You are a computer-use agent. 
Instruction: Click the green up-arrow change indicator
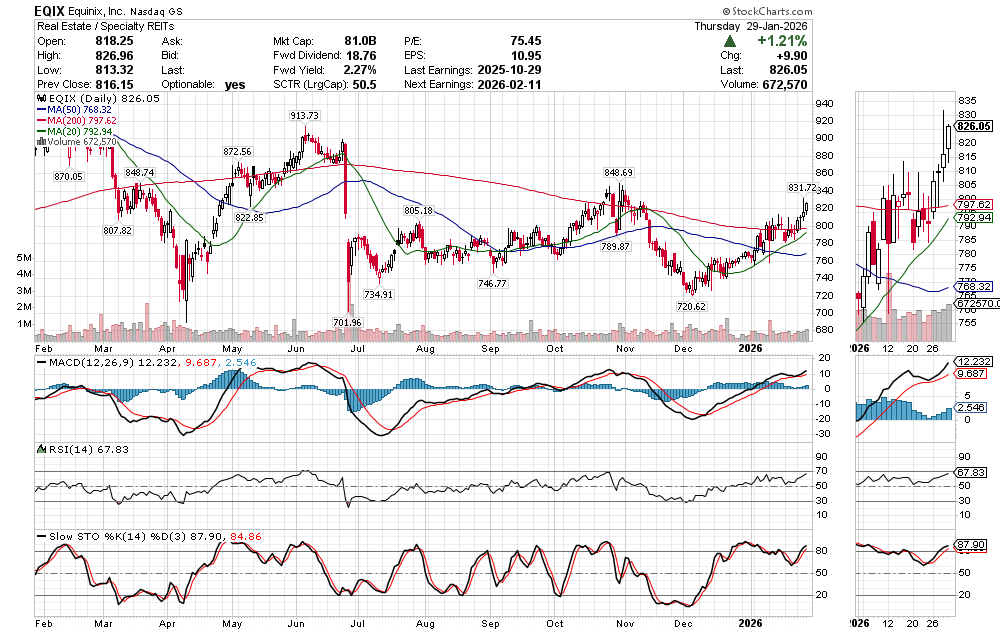pos(731,41)
